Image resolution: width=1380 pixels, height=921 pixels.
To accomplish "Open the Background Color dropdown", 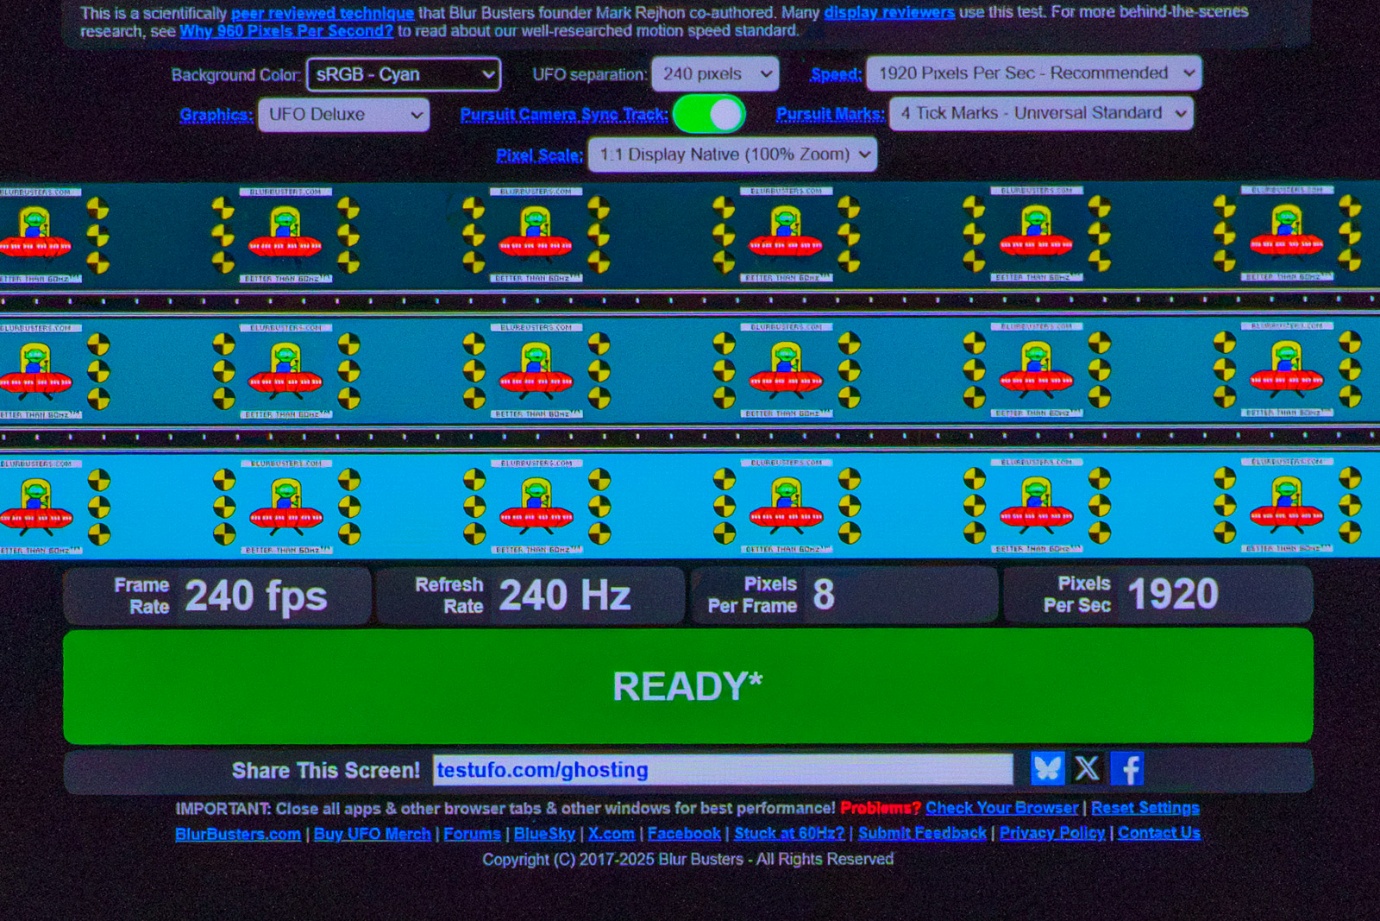I will 403,74.
